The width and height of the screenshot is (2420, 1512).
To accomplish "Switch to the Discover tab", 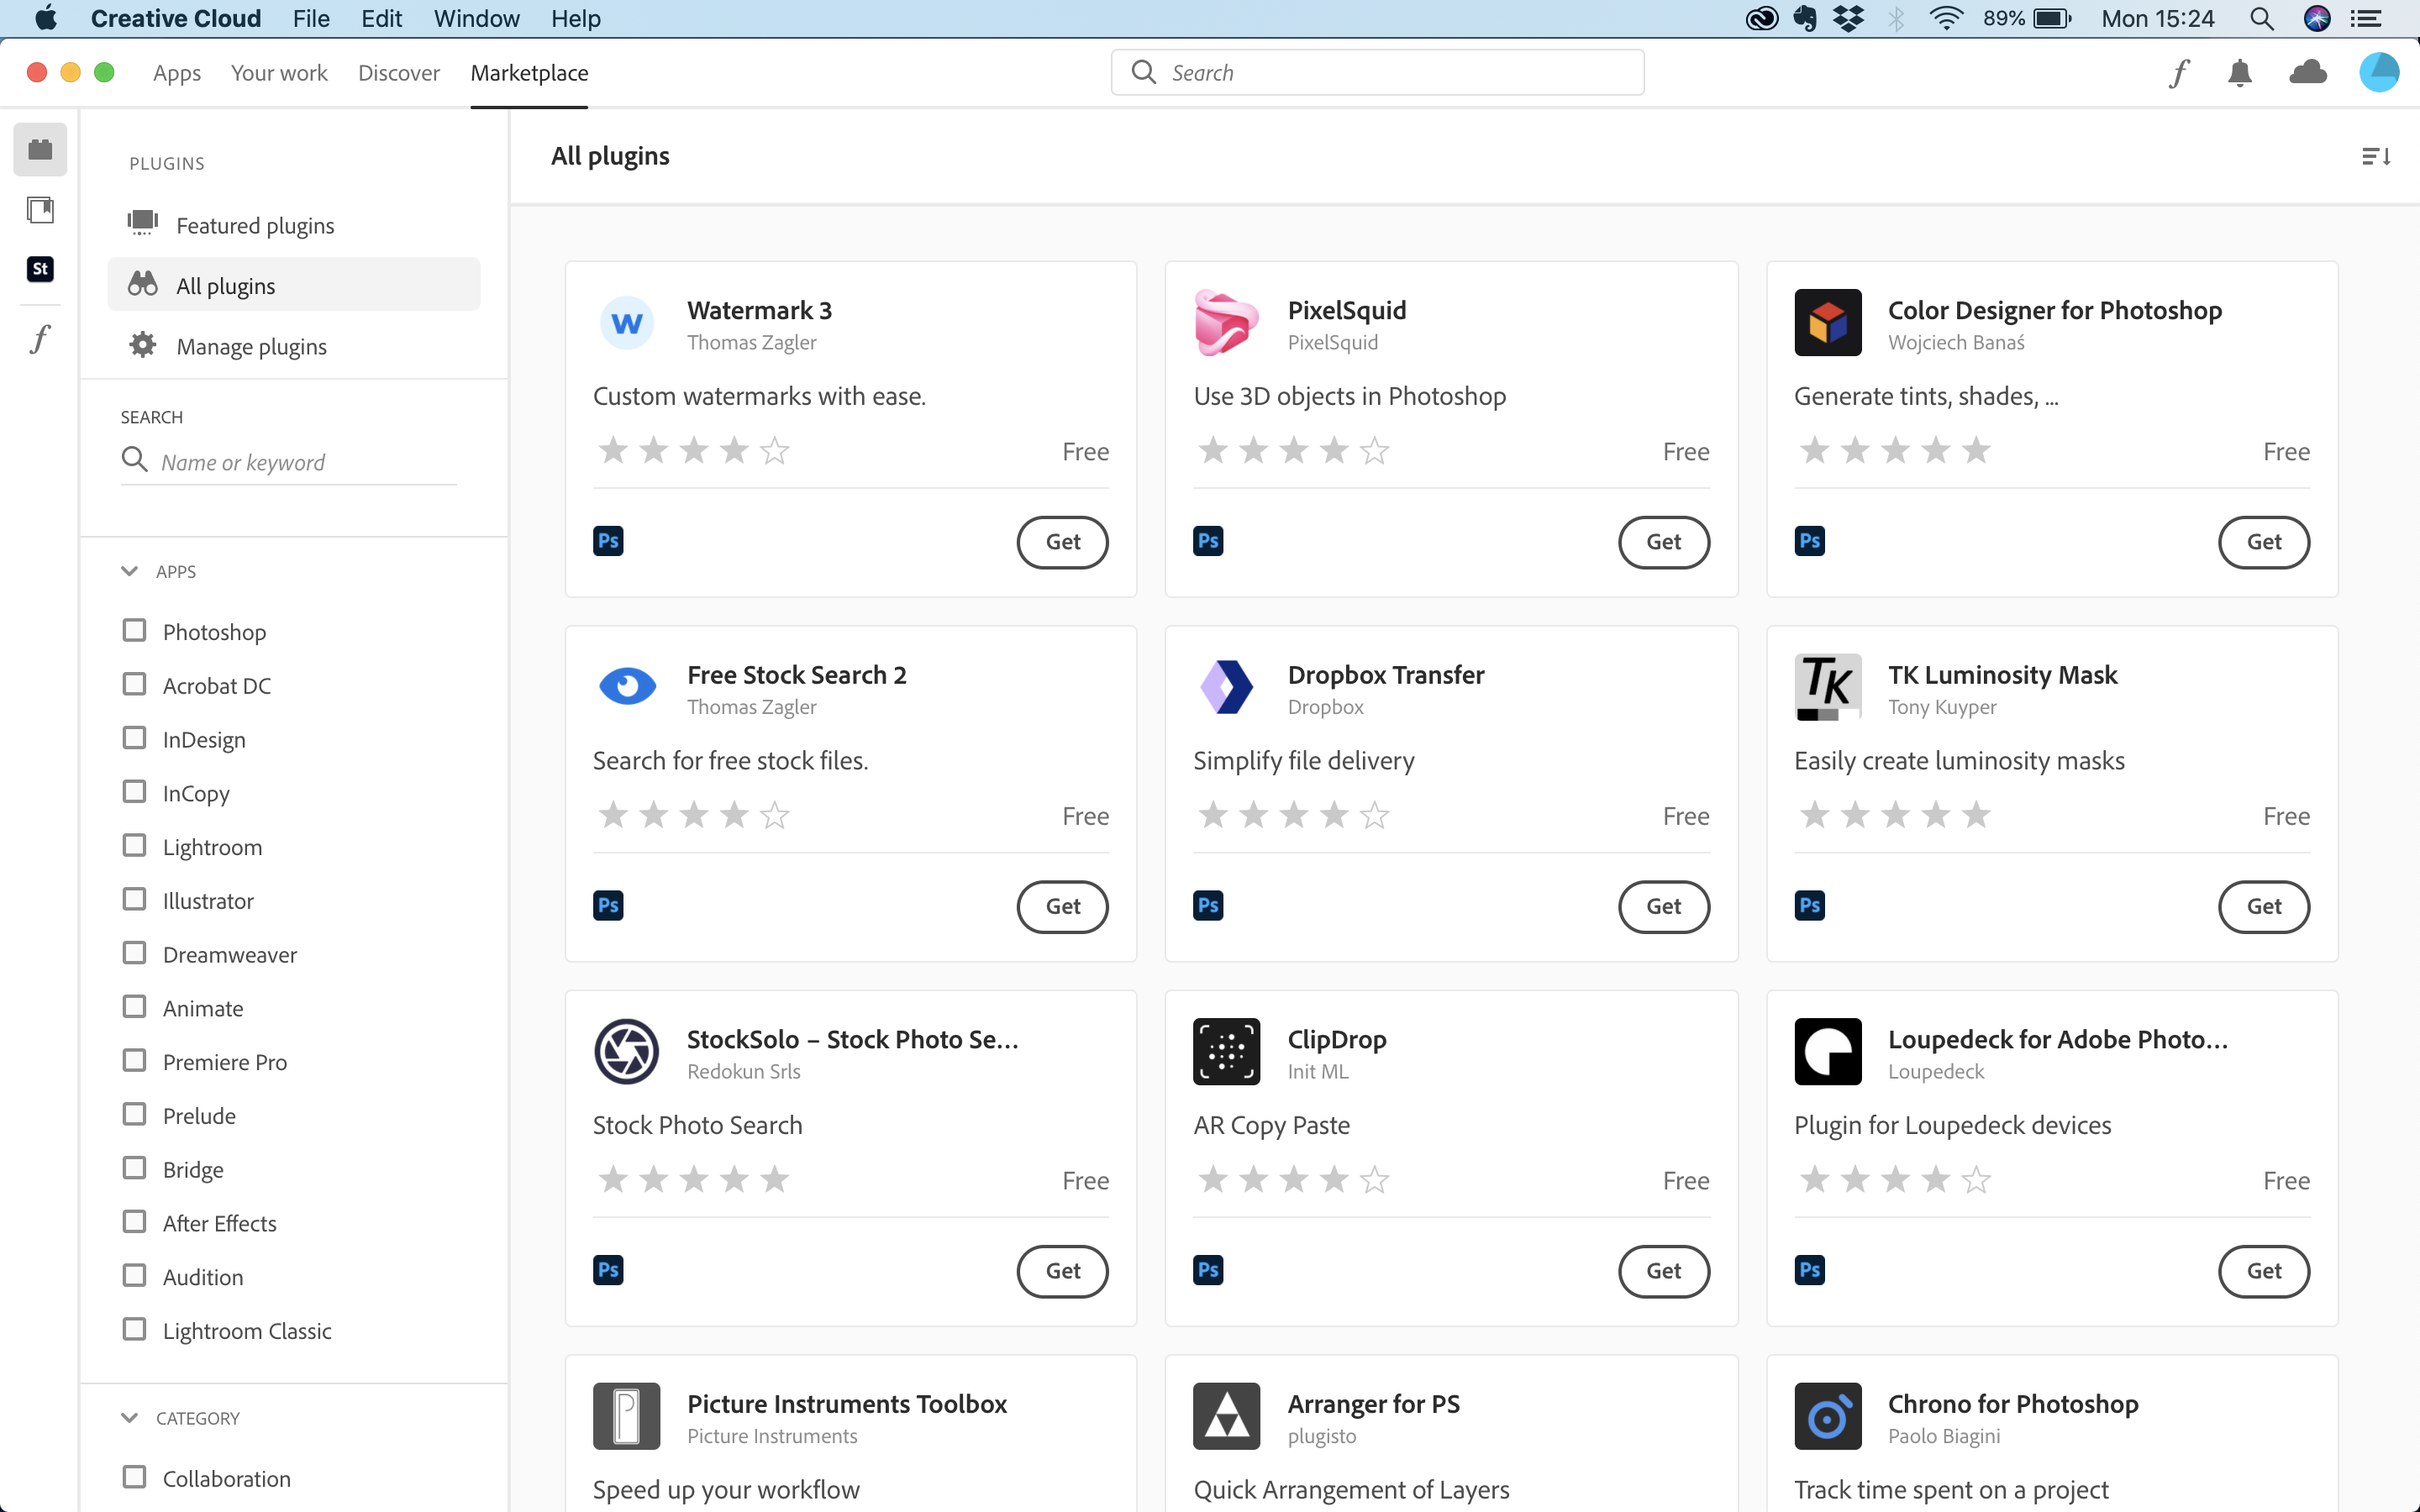I will 398,73.
